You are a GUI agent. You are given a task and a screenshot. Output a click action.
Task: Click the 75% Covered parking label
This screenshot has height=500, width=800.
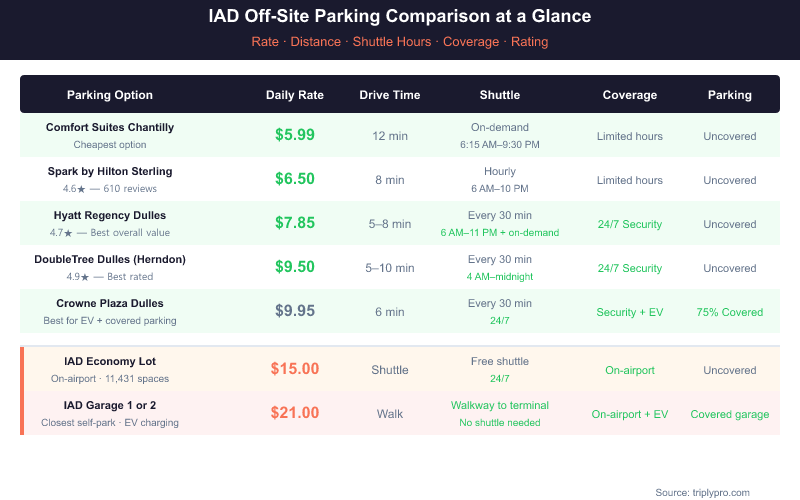click(x=730, y=312)
